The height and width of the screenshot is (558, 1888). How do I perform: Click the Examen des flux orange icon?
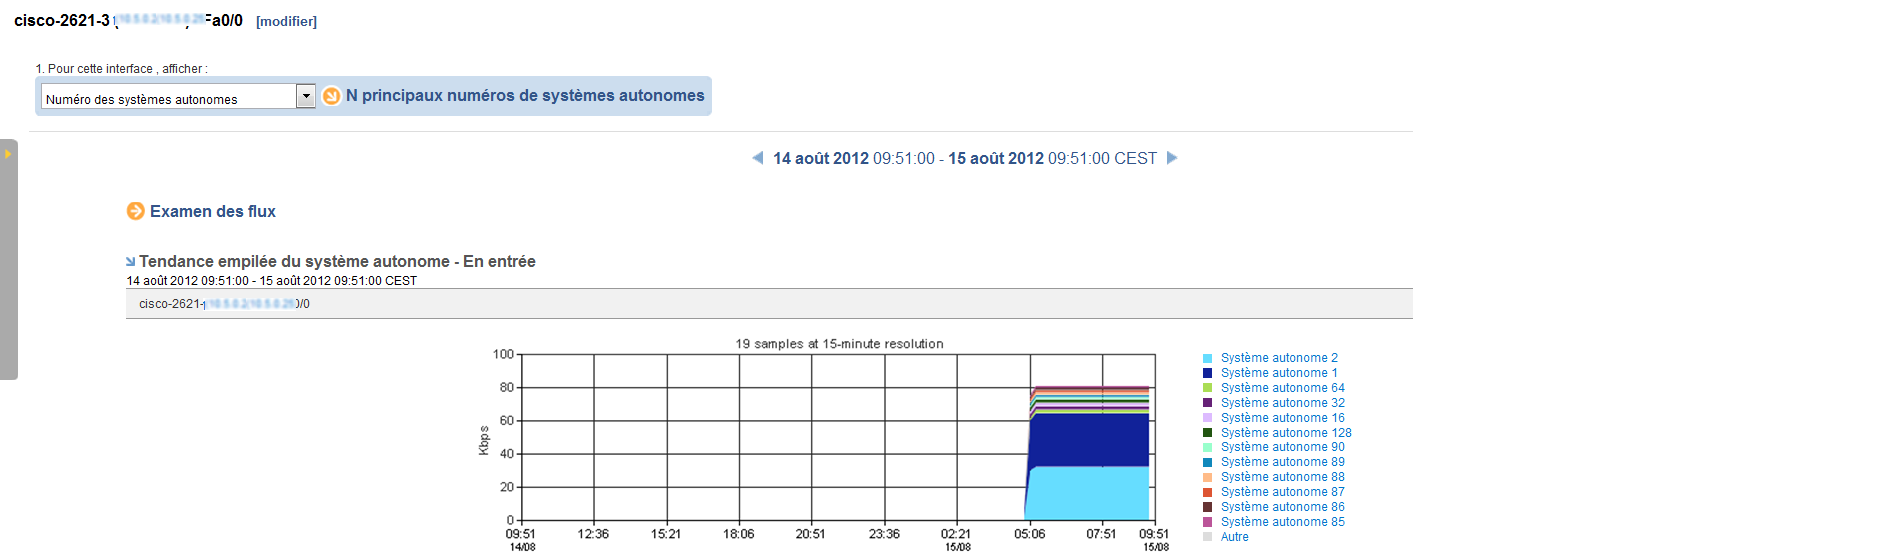(136, 211)
